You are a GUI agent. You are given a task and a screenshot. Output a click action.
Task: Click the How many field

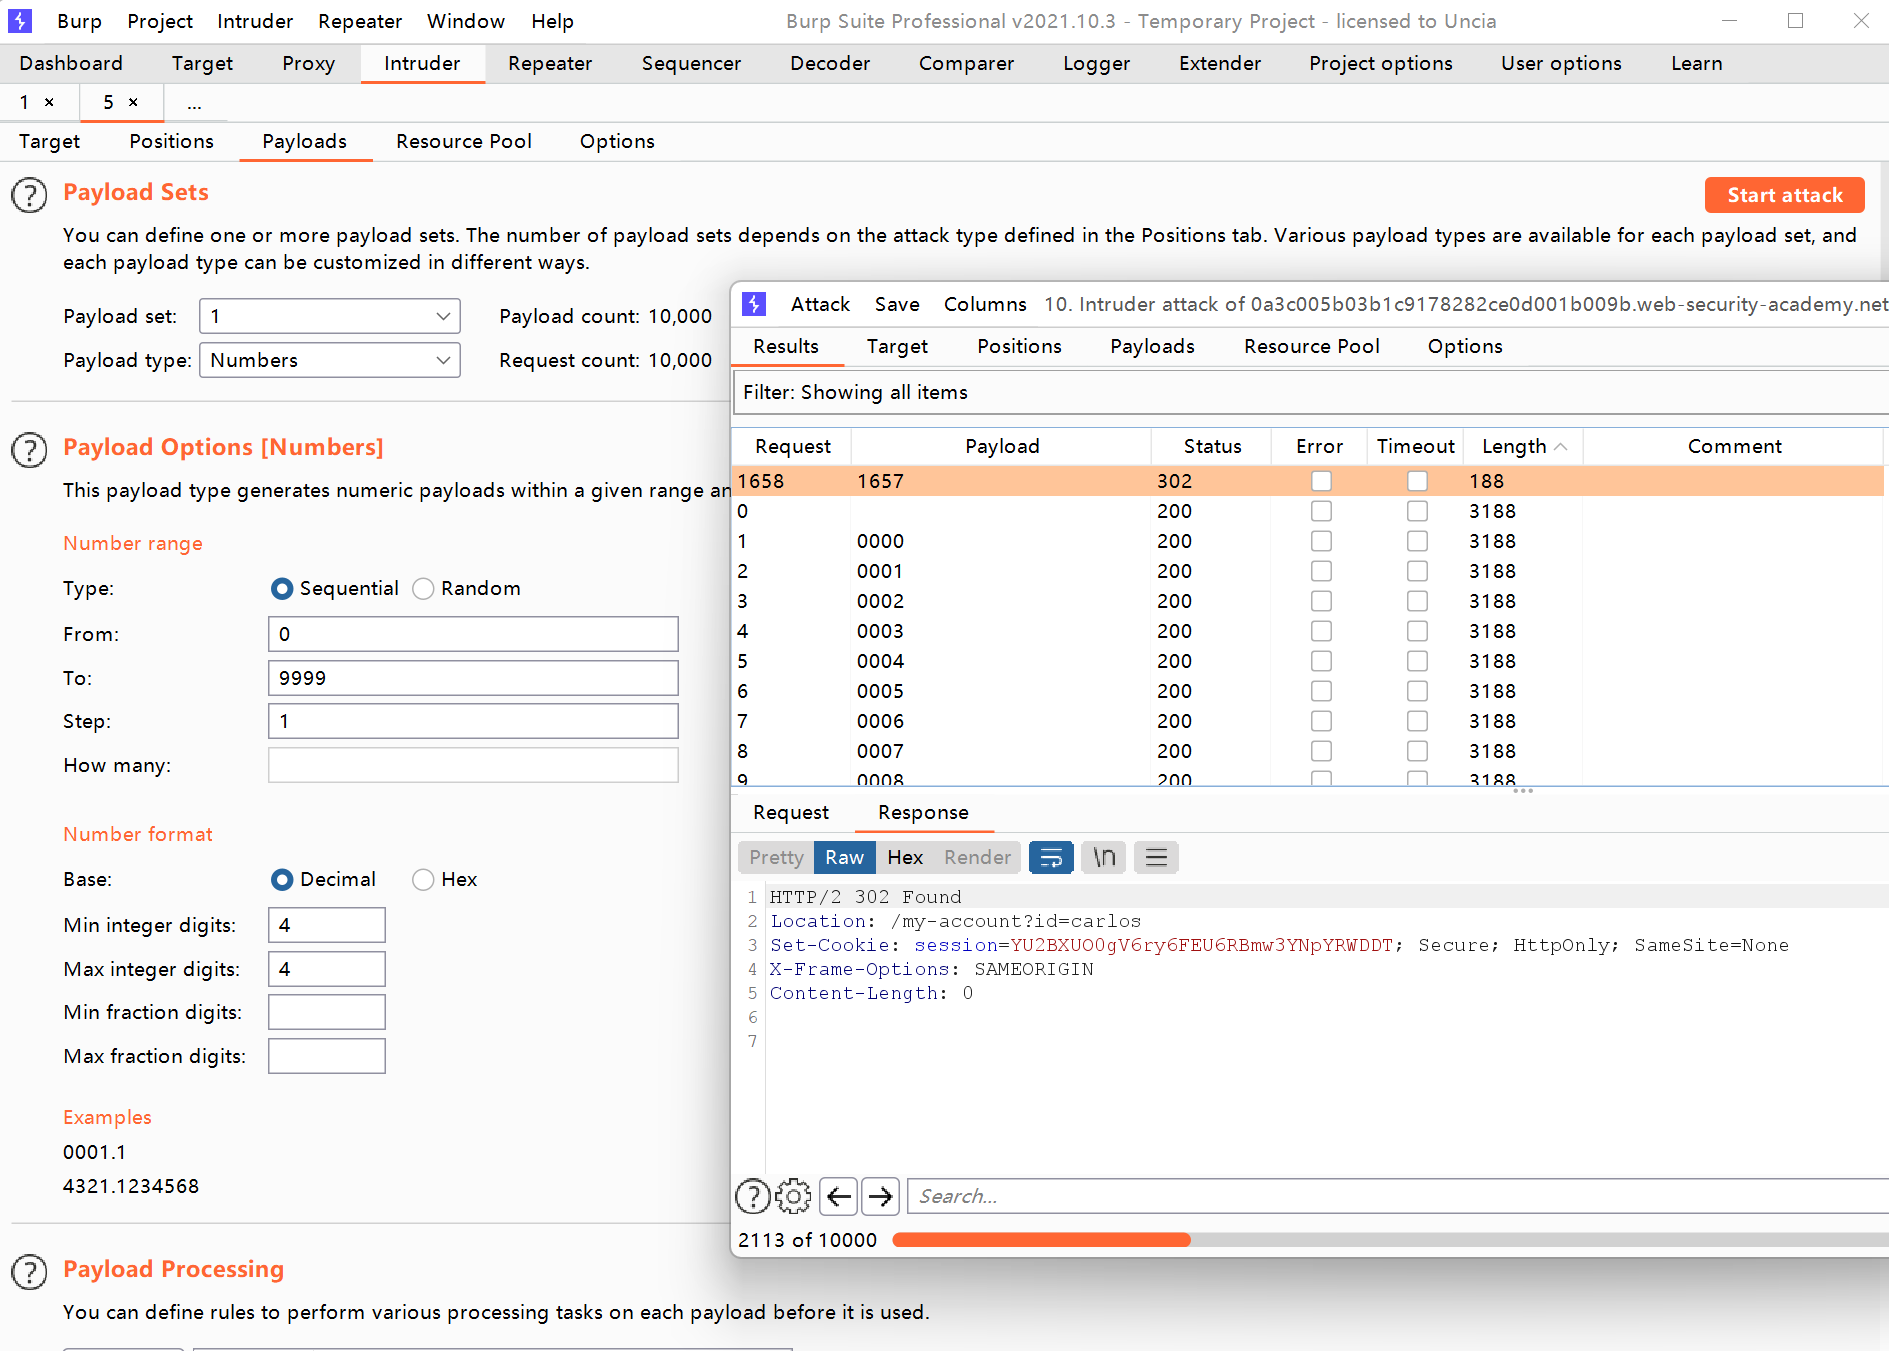click(473, 765)
